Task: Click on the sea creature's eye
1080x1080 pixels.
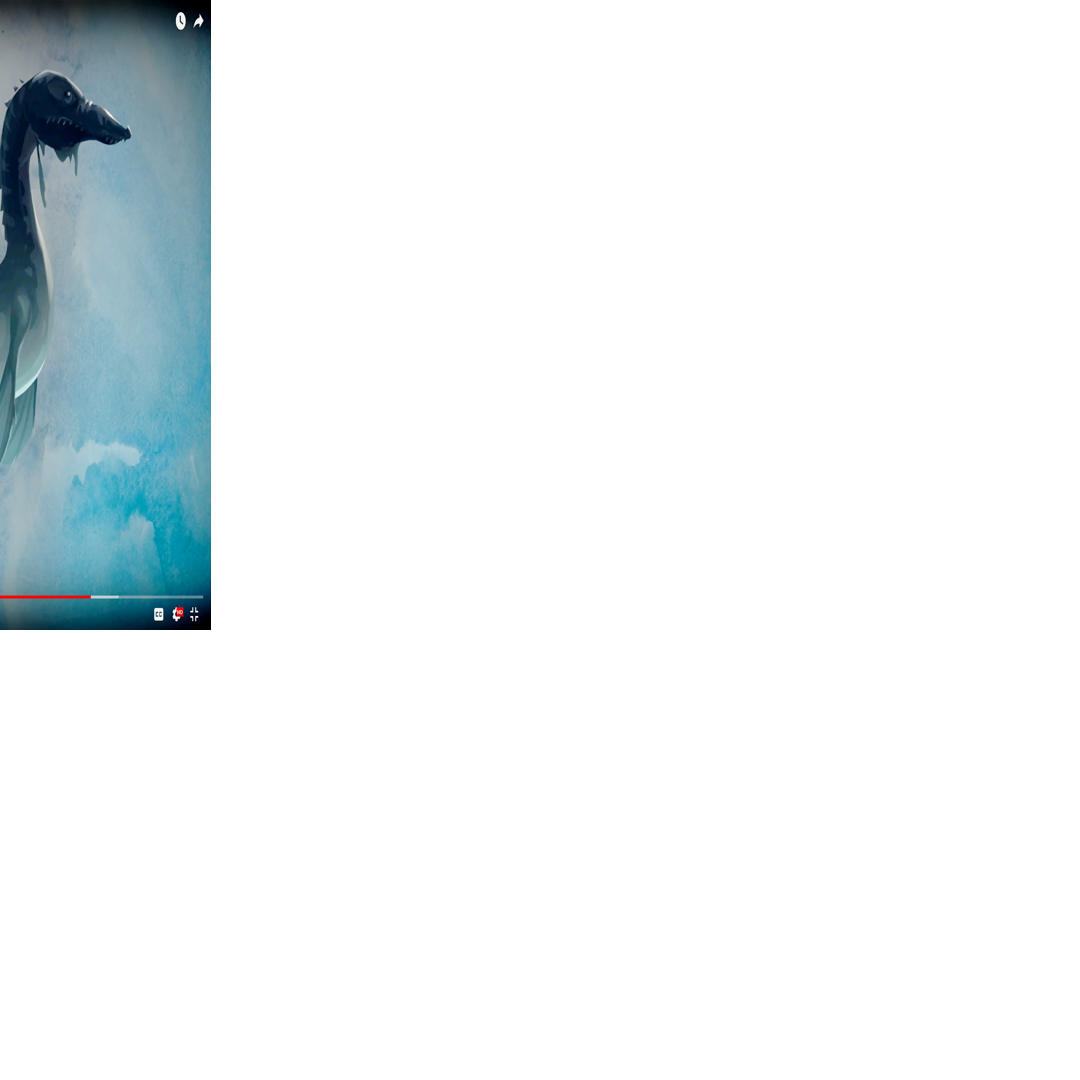Action: 67,95
